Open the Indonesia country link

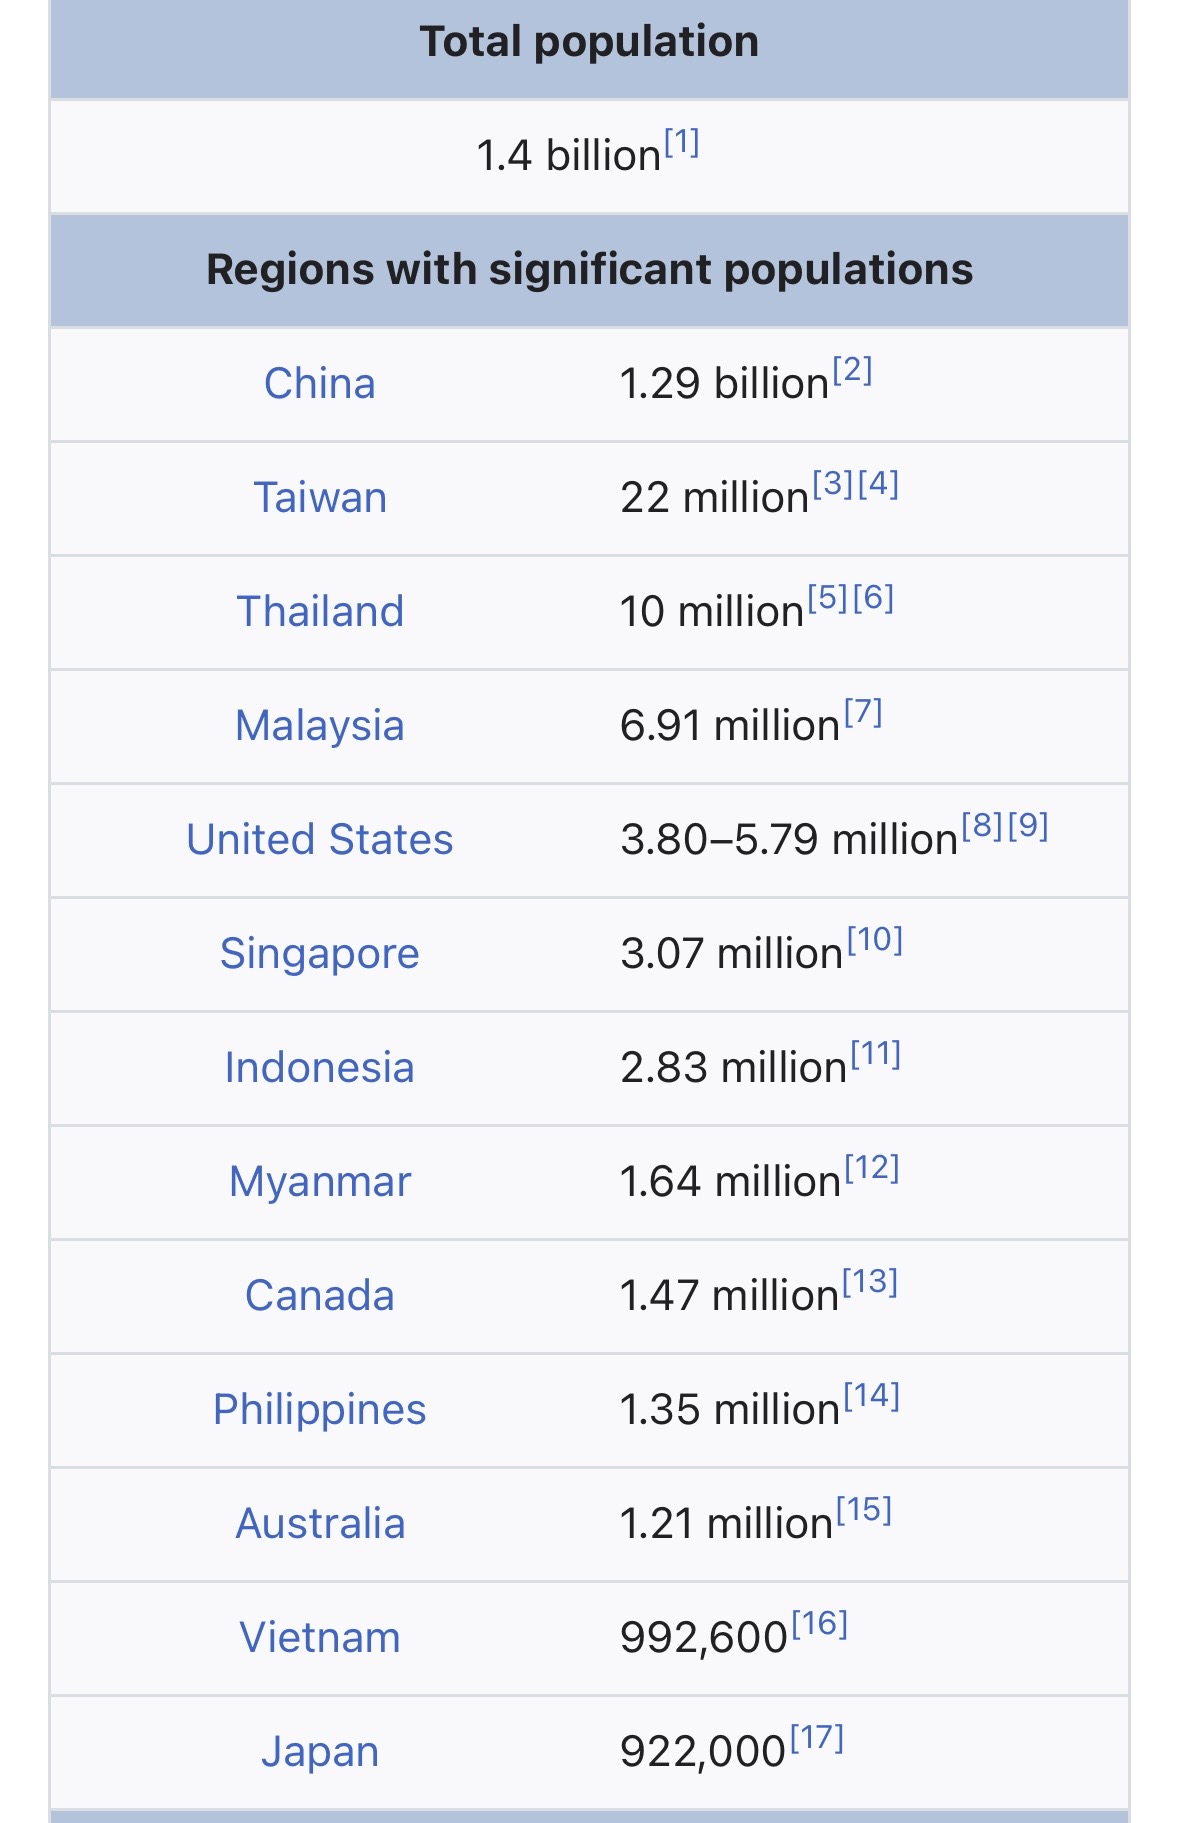coord(320,1068)
